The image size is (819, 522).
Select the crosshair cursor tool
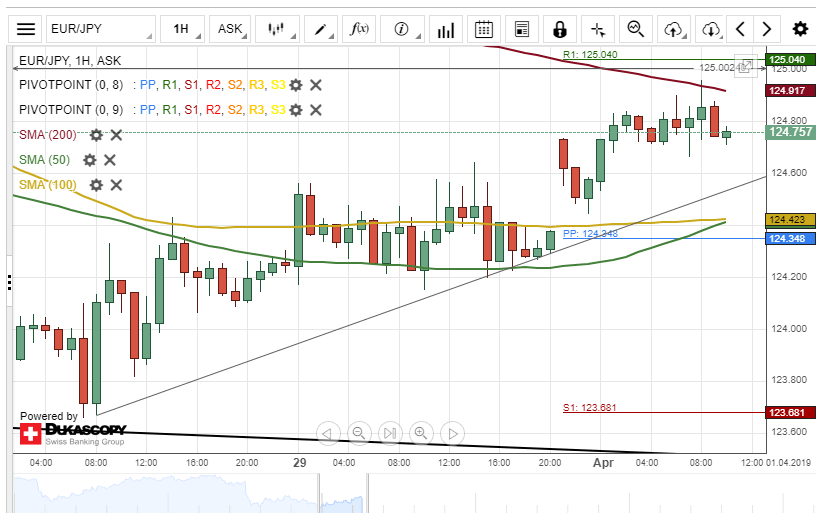(x=598, y=29)
